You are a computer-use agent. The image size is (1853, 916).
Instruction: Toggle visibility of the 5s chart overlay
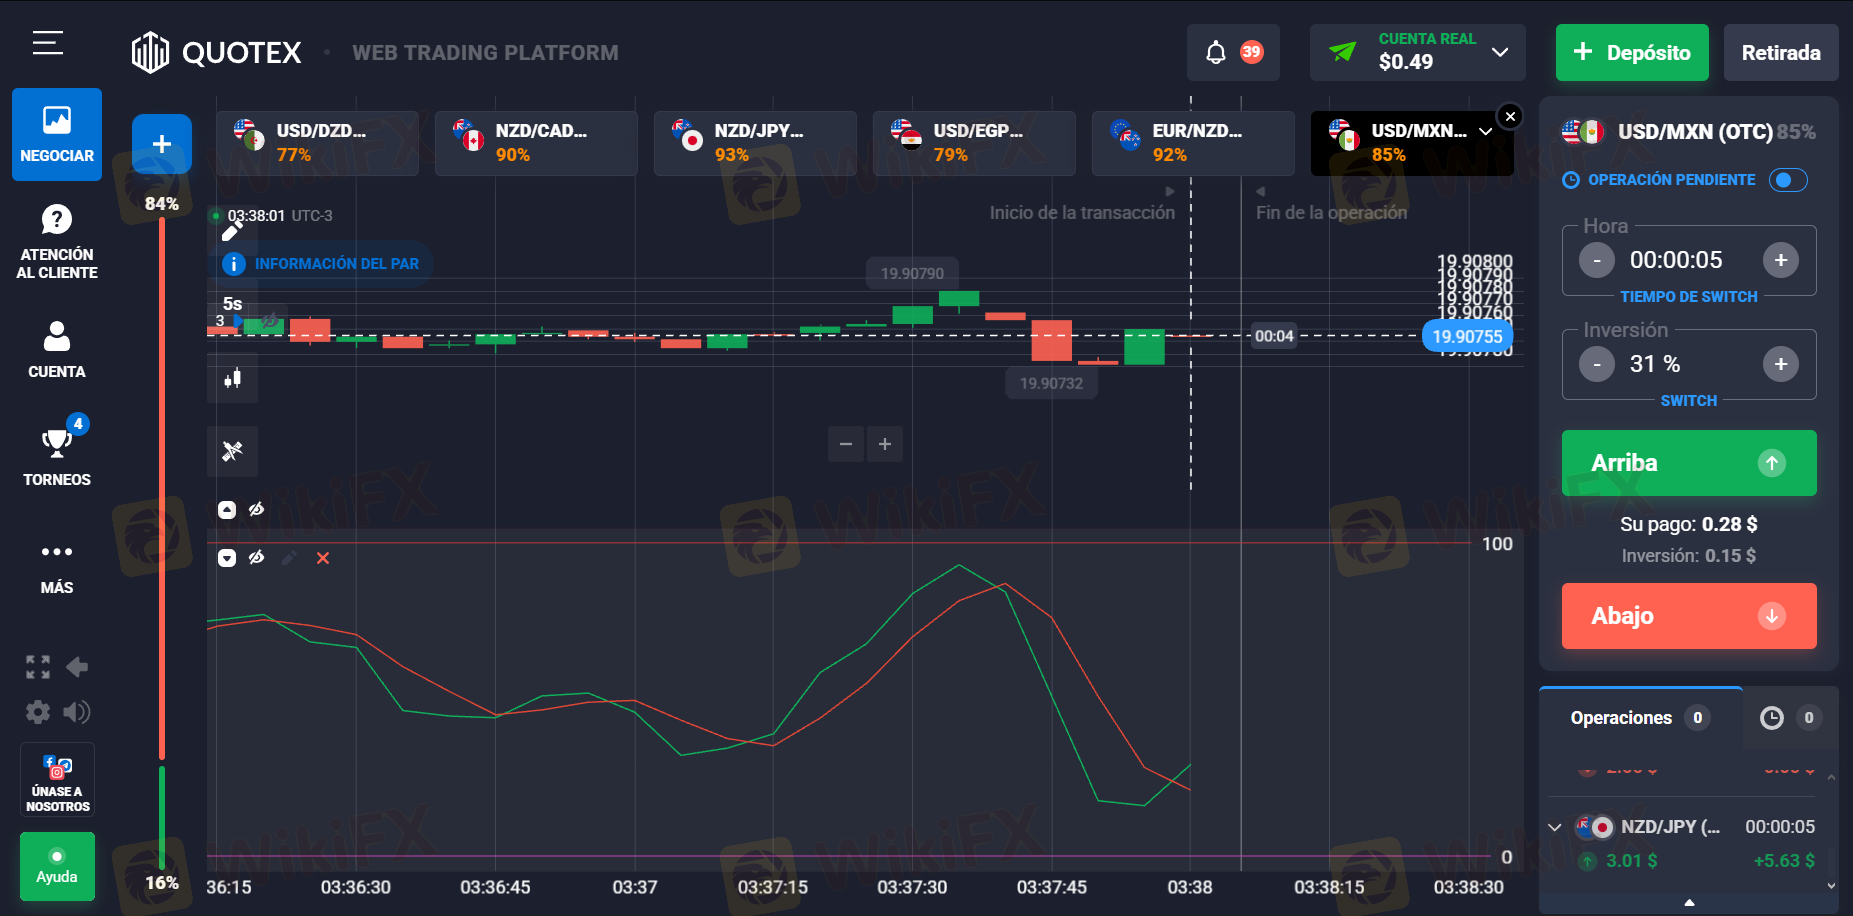pos(270,321)
